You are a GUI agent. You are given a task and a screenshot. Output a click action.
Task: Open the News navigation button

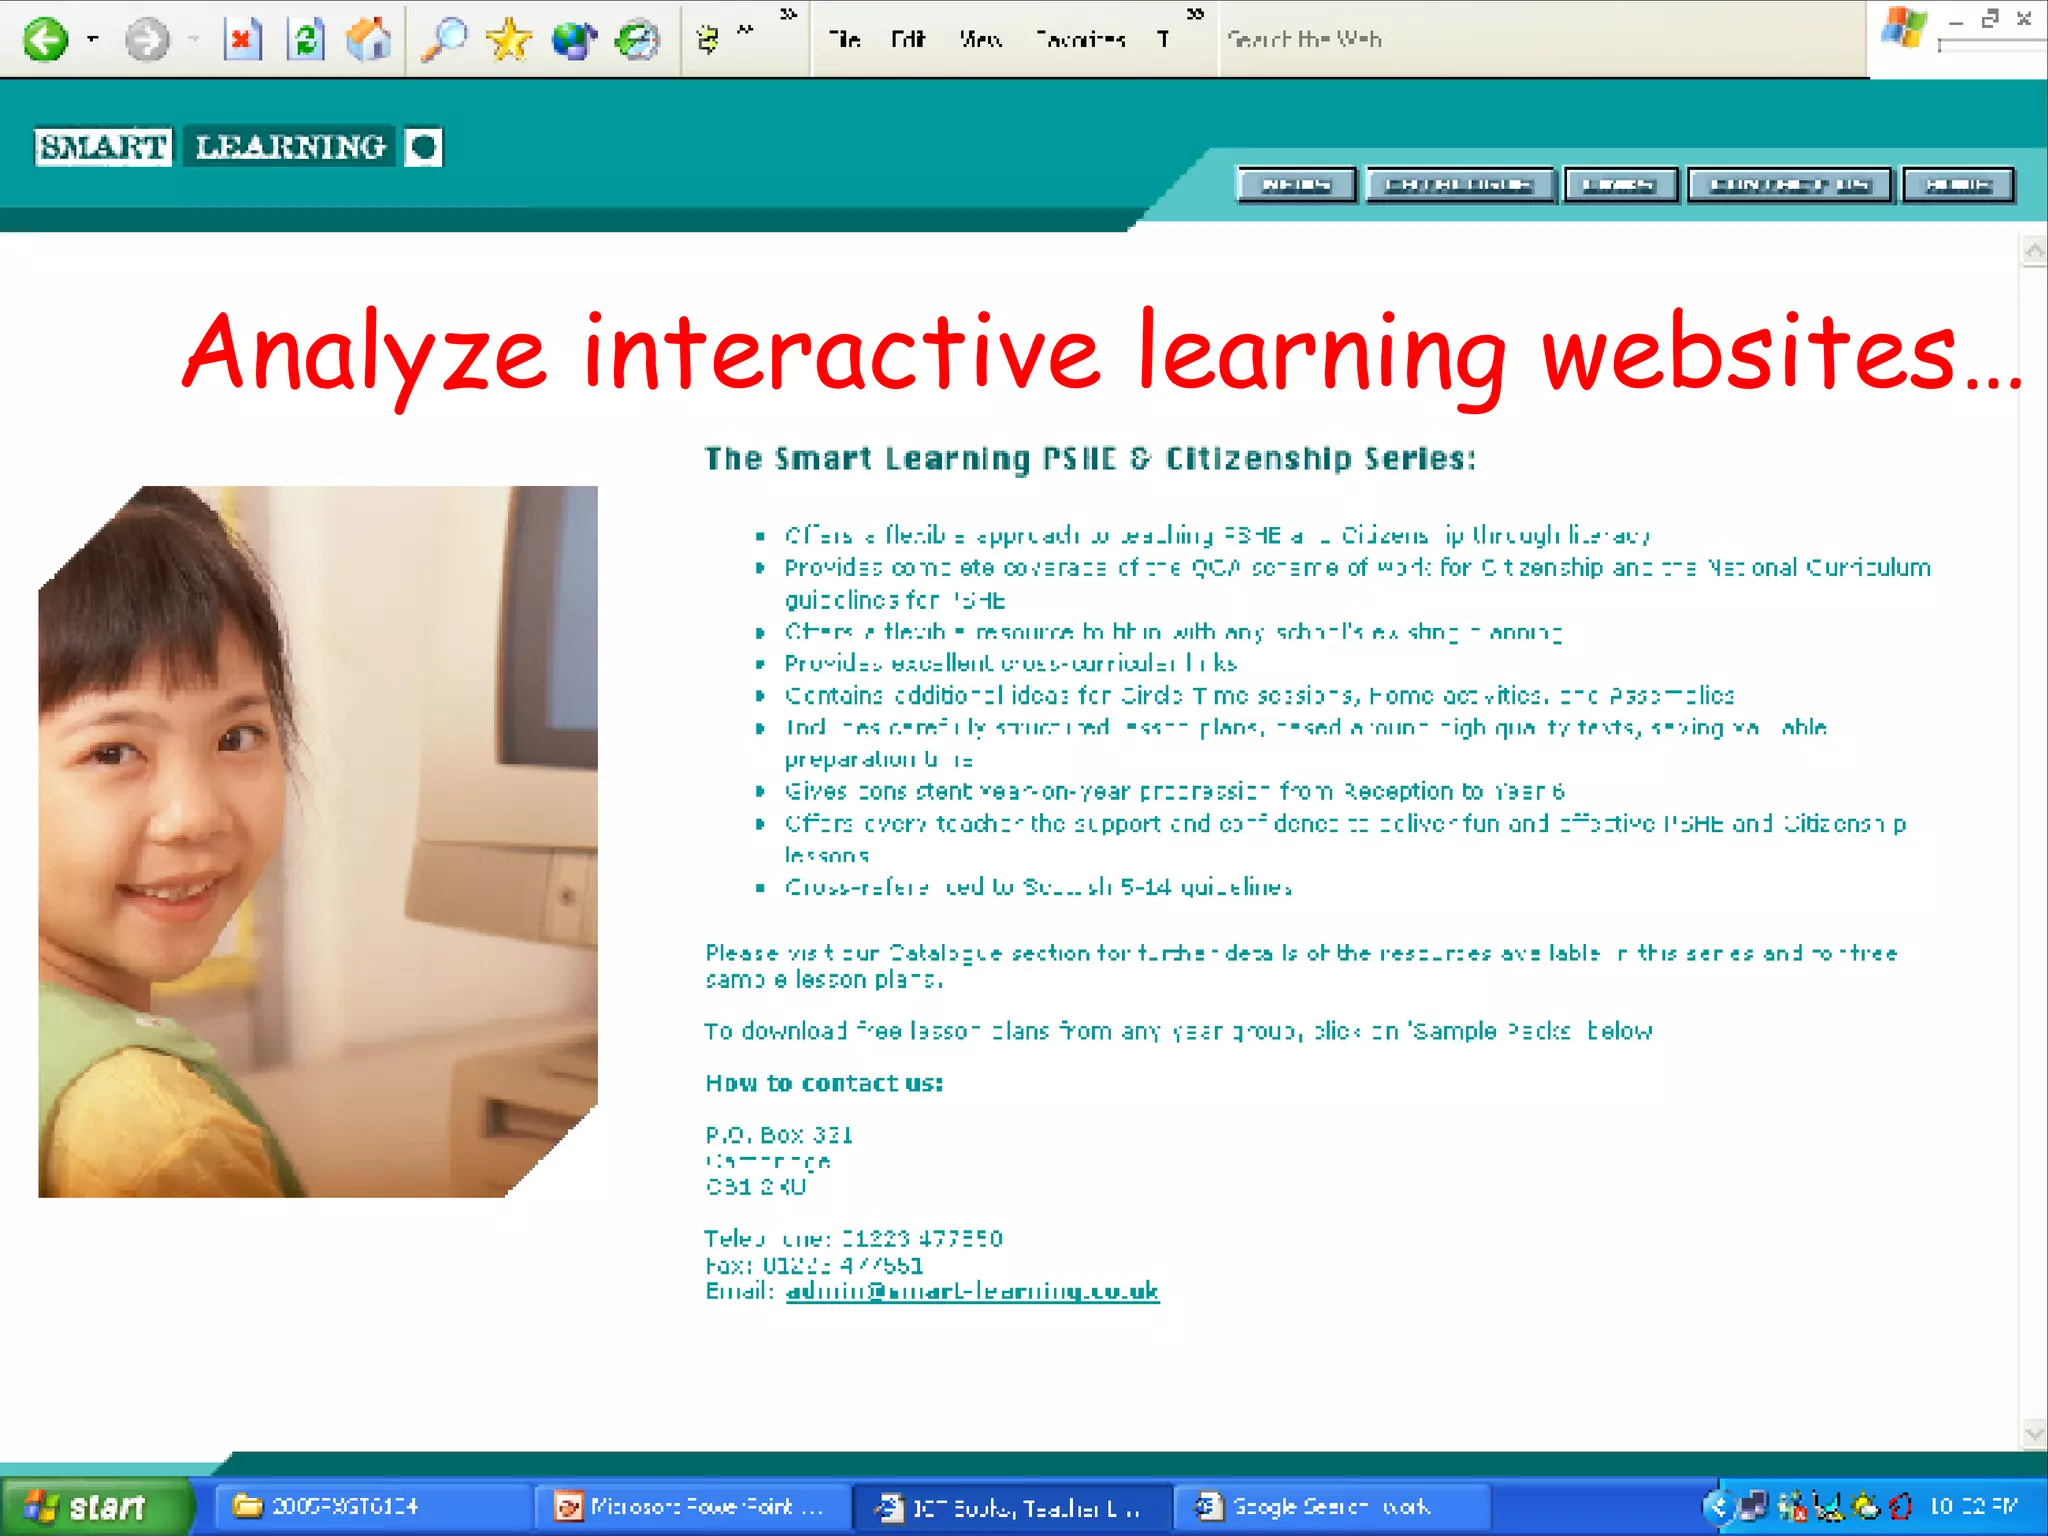click(1296, 185)
